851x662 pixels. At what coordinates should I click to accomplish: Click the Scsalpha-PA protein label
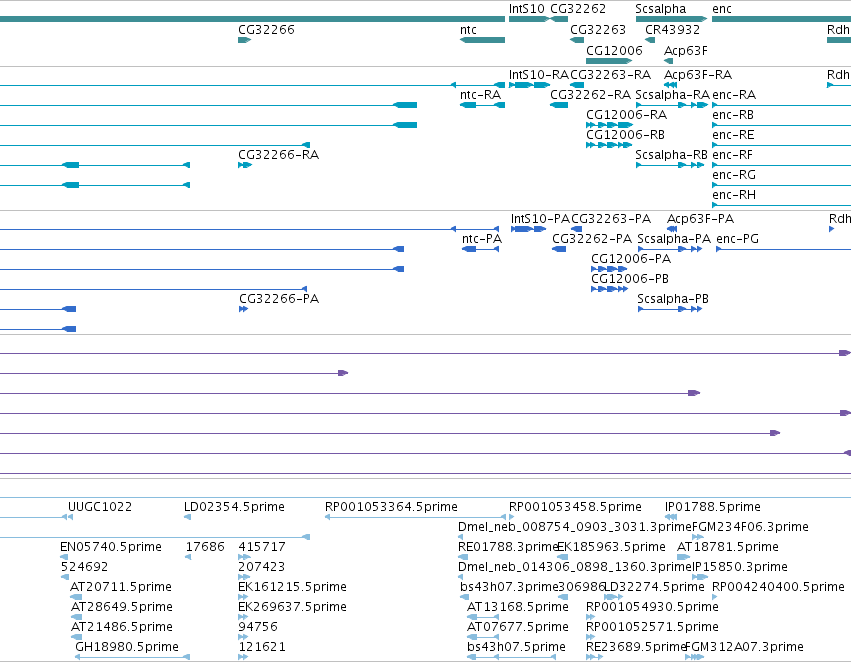coord(674,239)
